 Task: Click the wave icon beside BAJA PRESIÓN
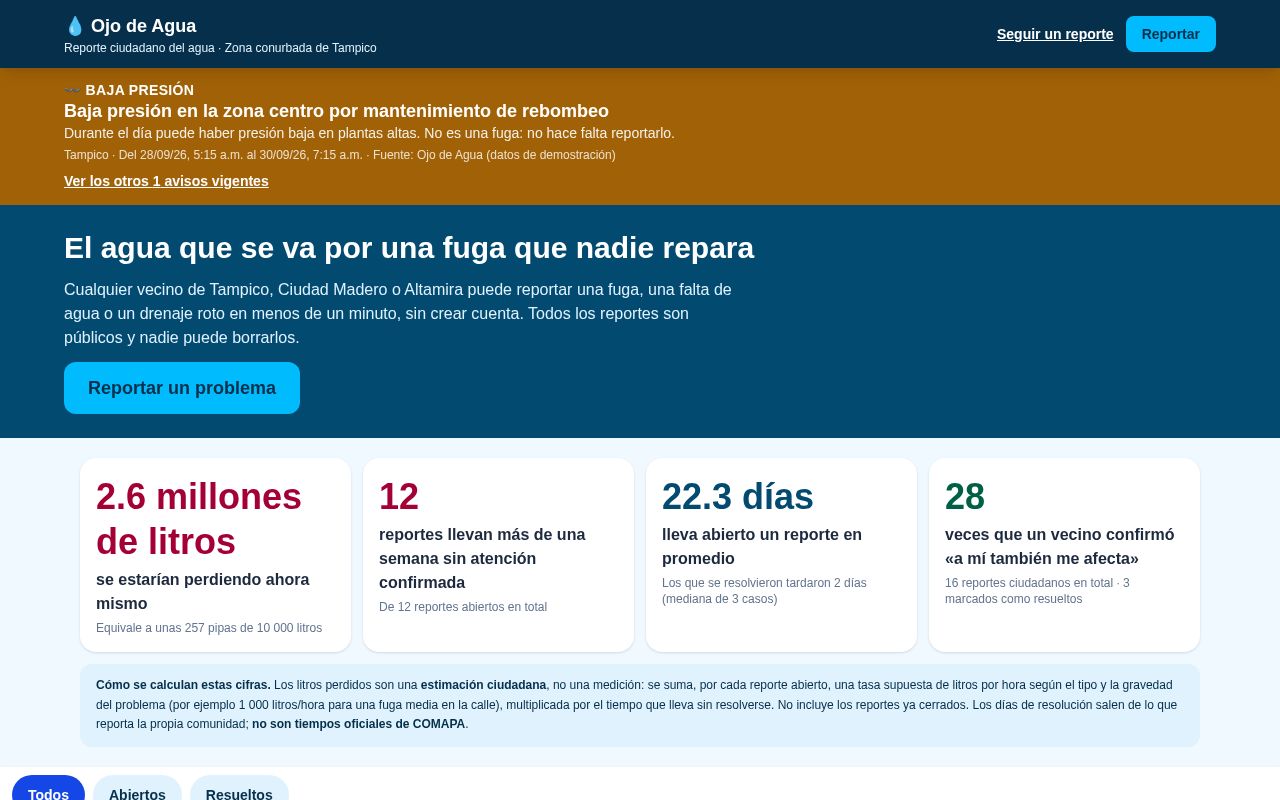tap(72, 90)
